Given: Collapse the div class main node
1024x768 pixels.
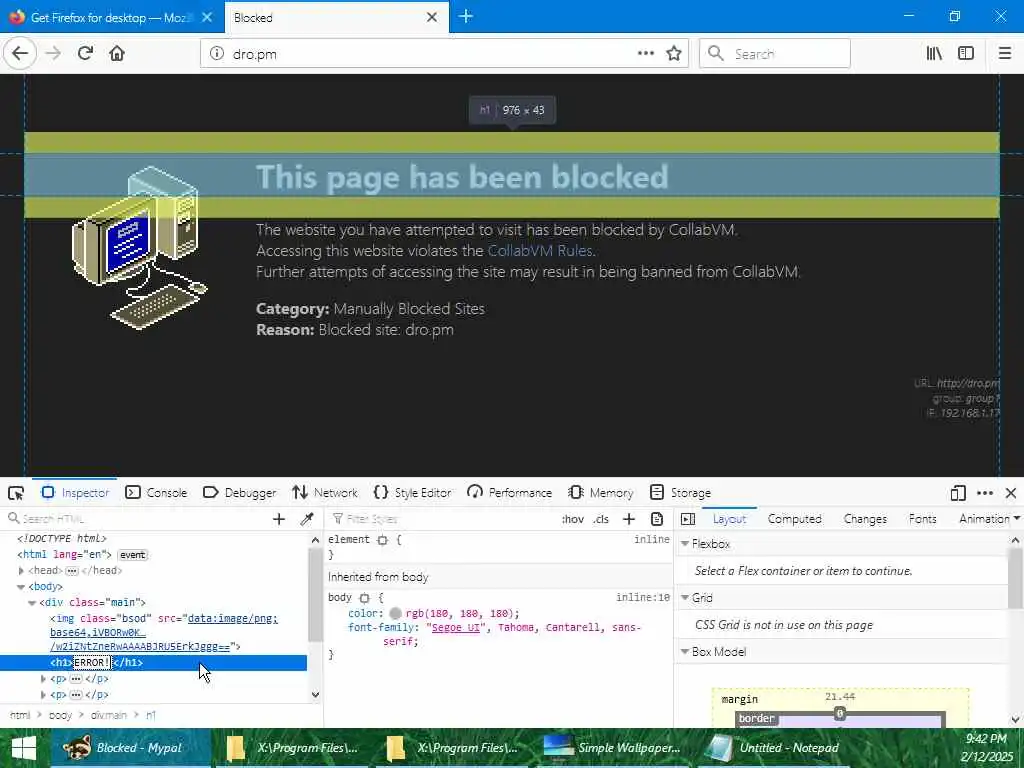Looking at the screenshot, I should pyautogui.click(x=32, y=603).
